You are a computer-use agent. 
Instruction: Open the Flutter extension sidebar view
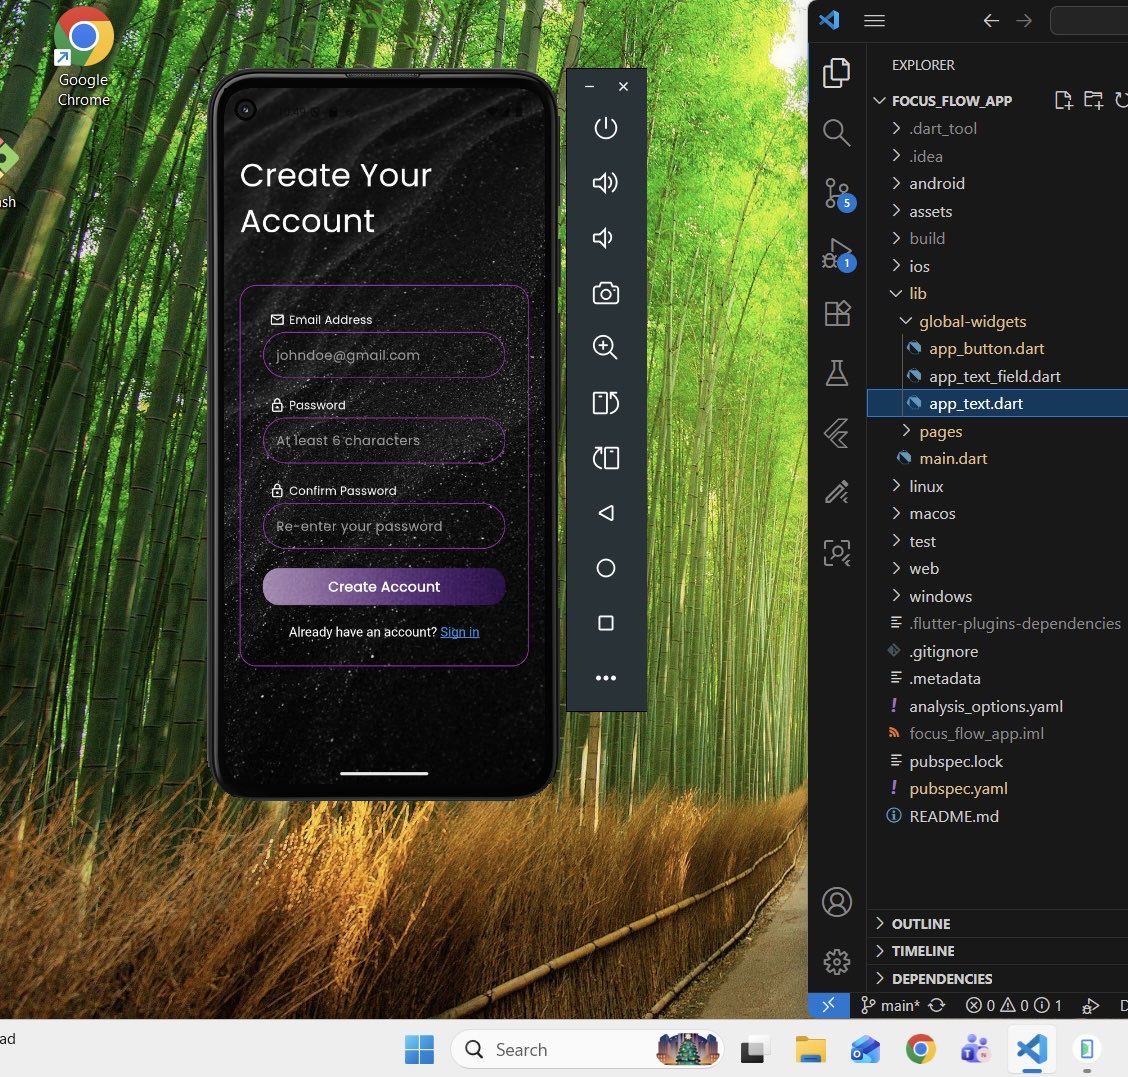click(x=836, y=433)
